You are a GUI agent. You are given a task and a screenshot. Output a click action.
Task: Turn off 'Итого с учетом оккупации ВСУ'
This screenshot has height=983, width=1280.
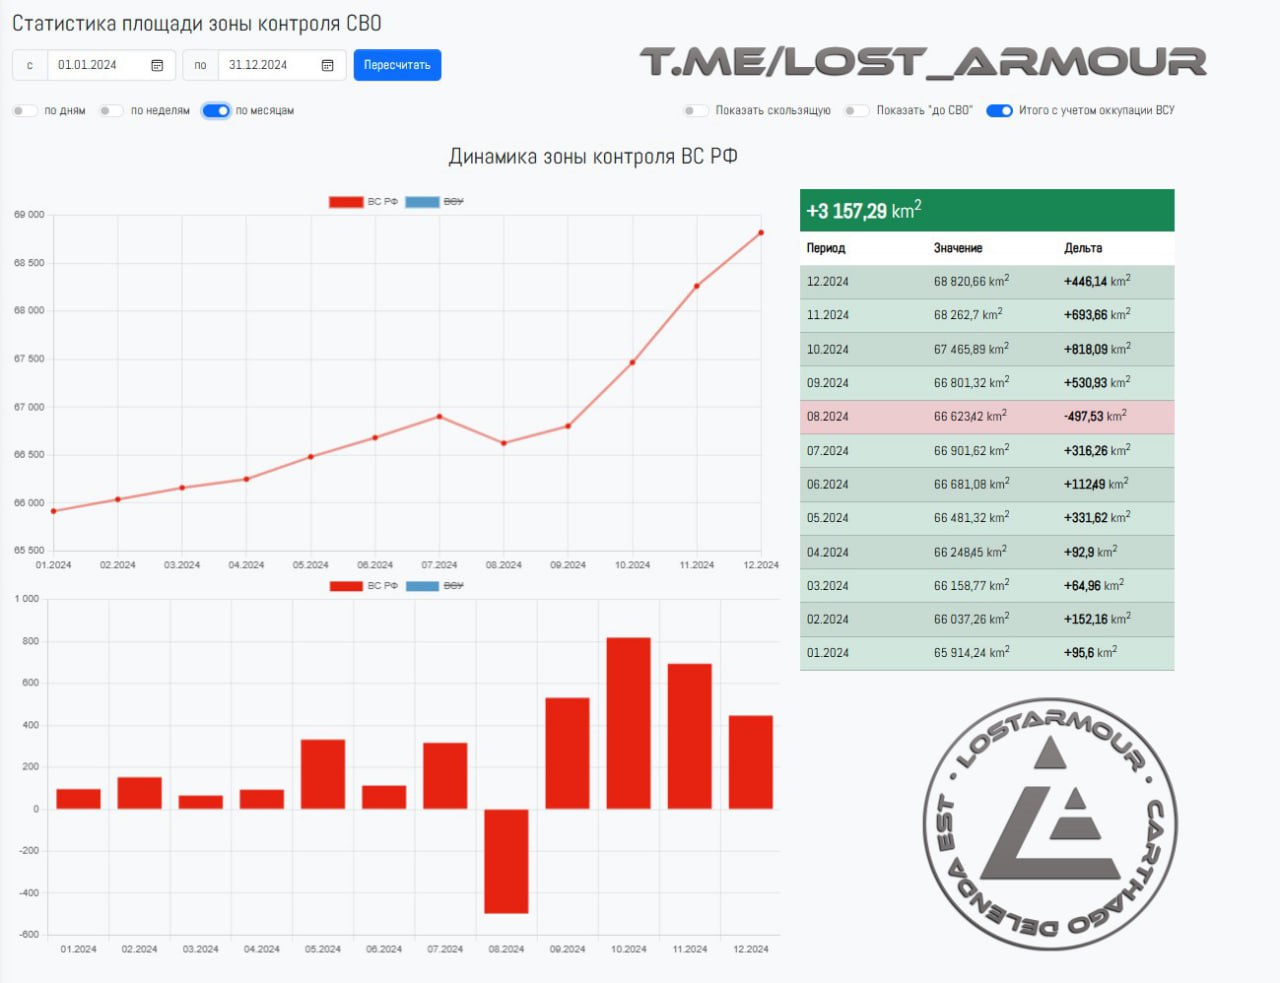click(999, 111)
